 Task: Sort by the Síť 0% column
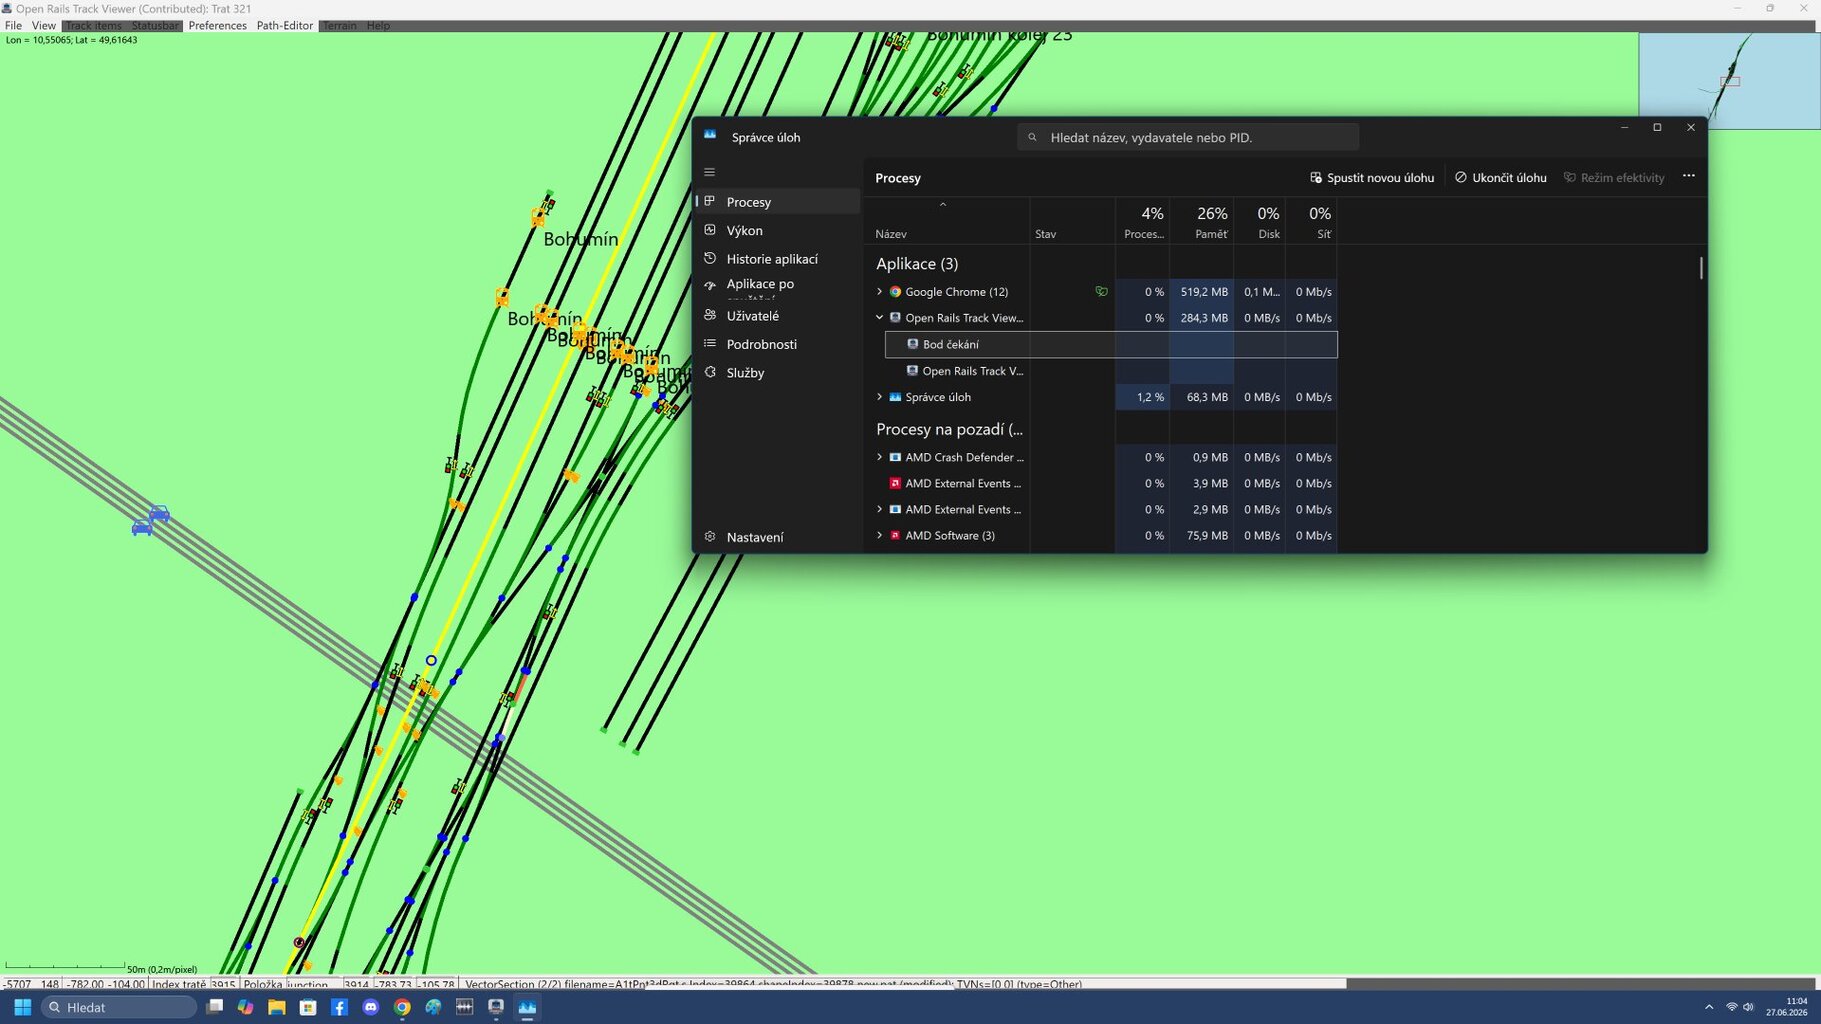click(x=1311, y=222)
